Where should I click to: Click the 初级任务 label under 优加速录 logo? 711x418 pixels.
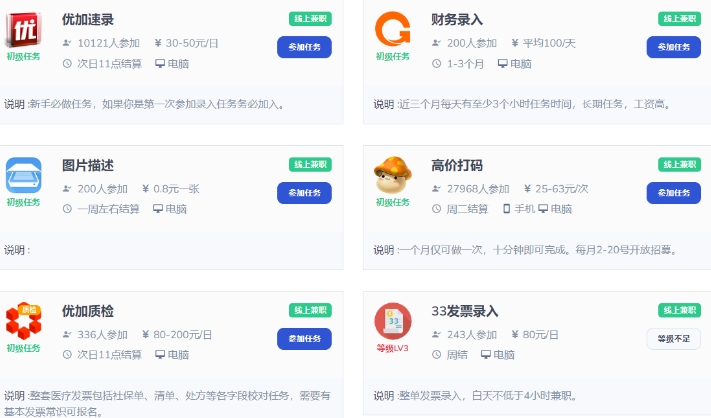pyautogui.click(x=24, y=56)
